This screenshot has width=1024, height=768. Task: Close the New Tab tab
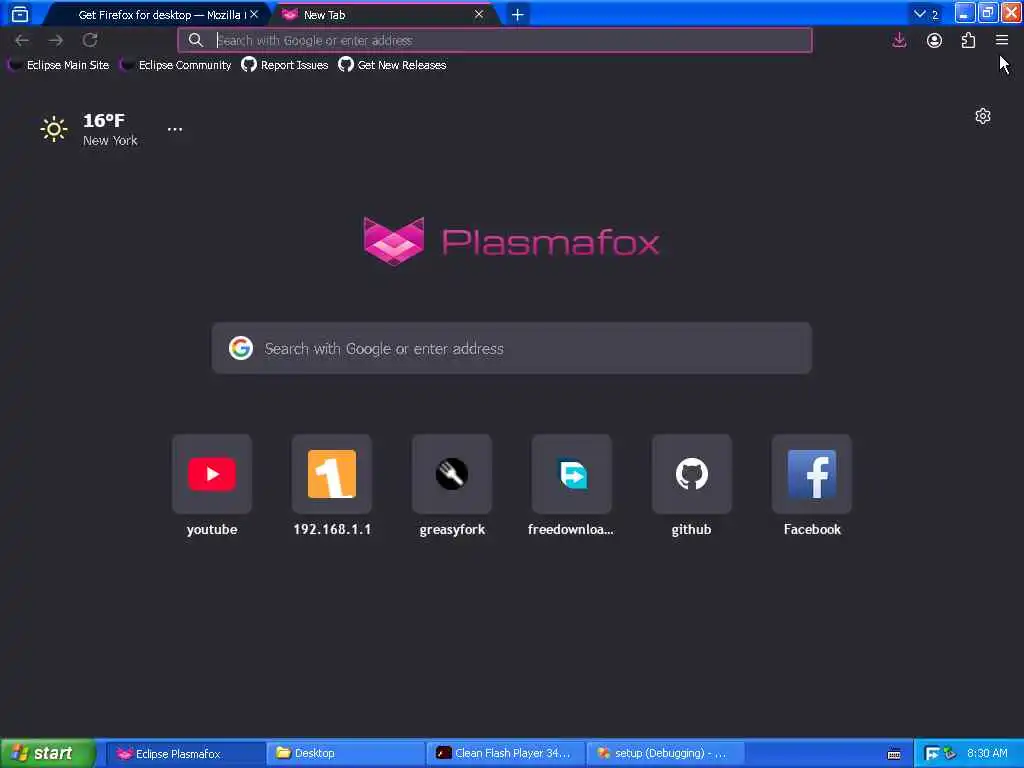pyautogui.click(x=479, y=14)
